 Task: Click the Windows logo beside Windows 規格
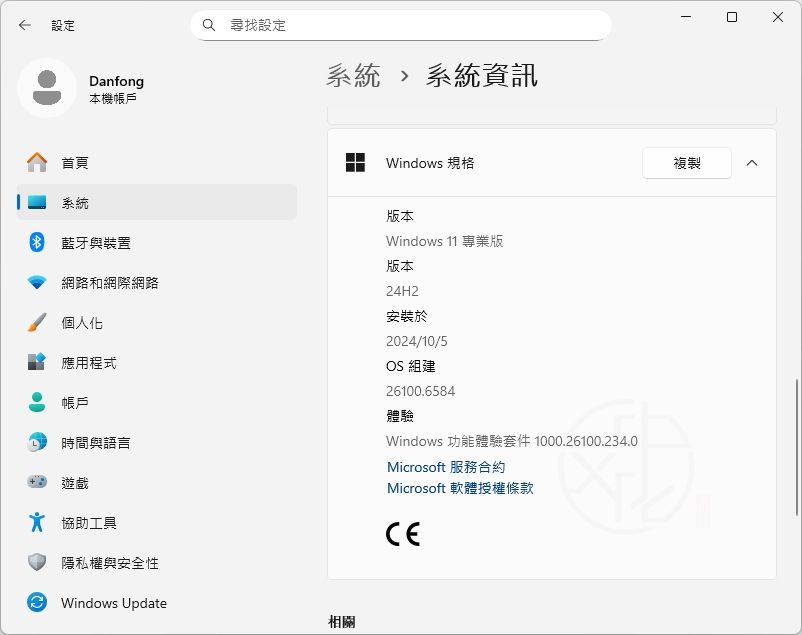[354, 162]
